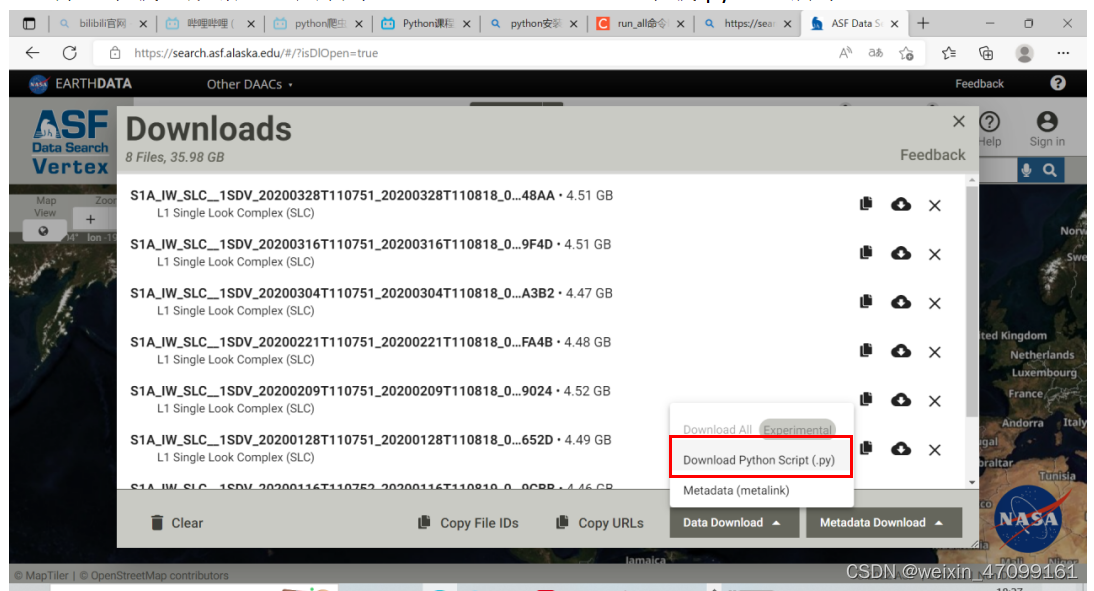Switch to the Python课程 browser tab
1094x591 pixels.
427,24
